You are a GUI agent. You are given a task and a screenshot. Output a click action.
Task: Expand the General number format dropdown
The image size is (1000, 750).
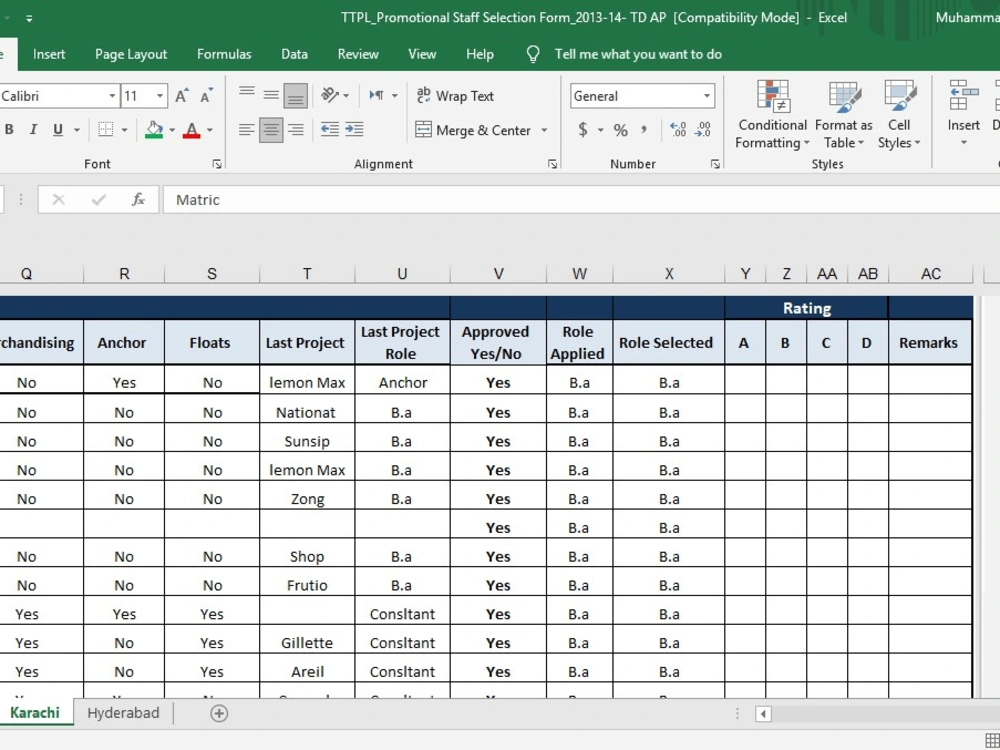(707, 96)
